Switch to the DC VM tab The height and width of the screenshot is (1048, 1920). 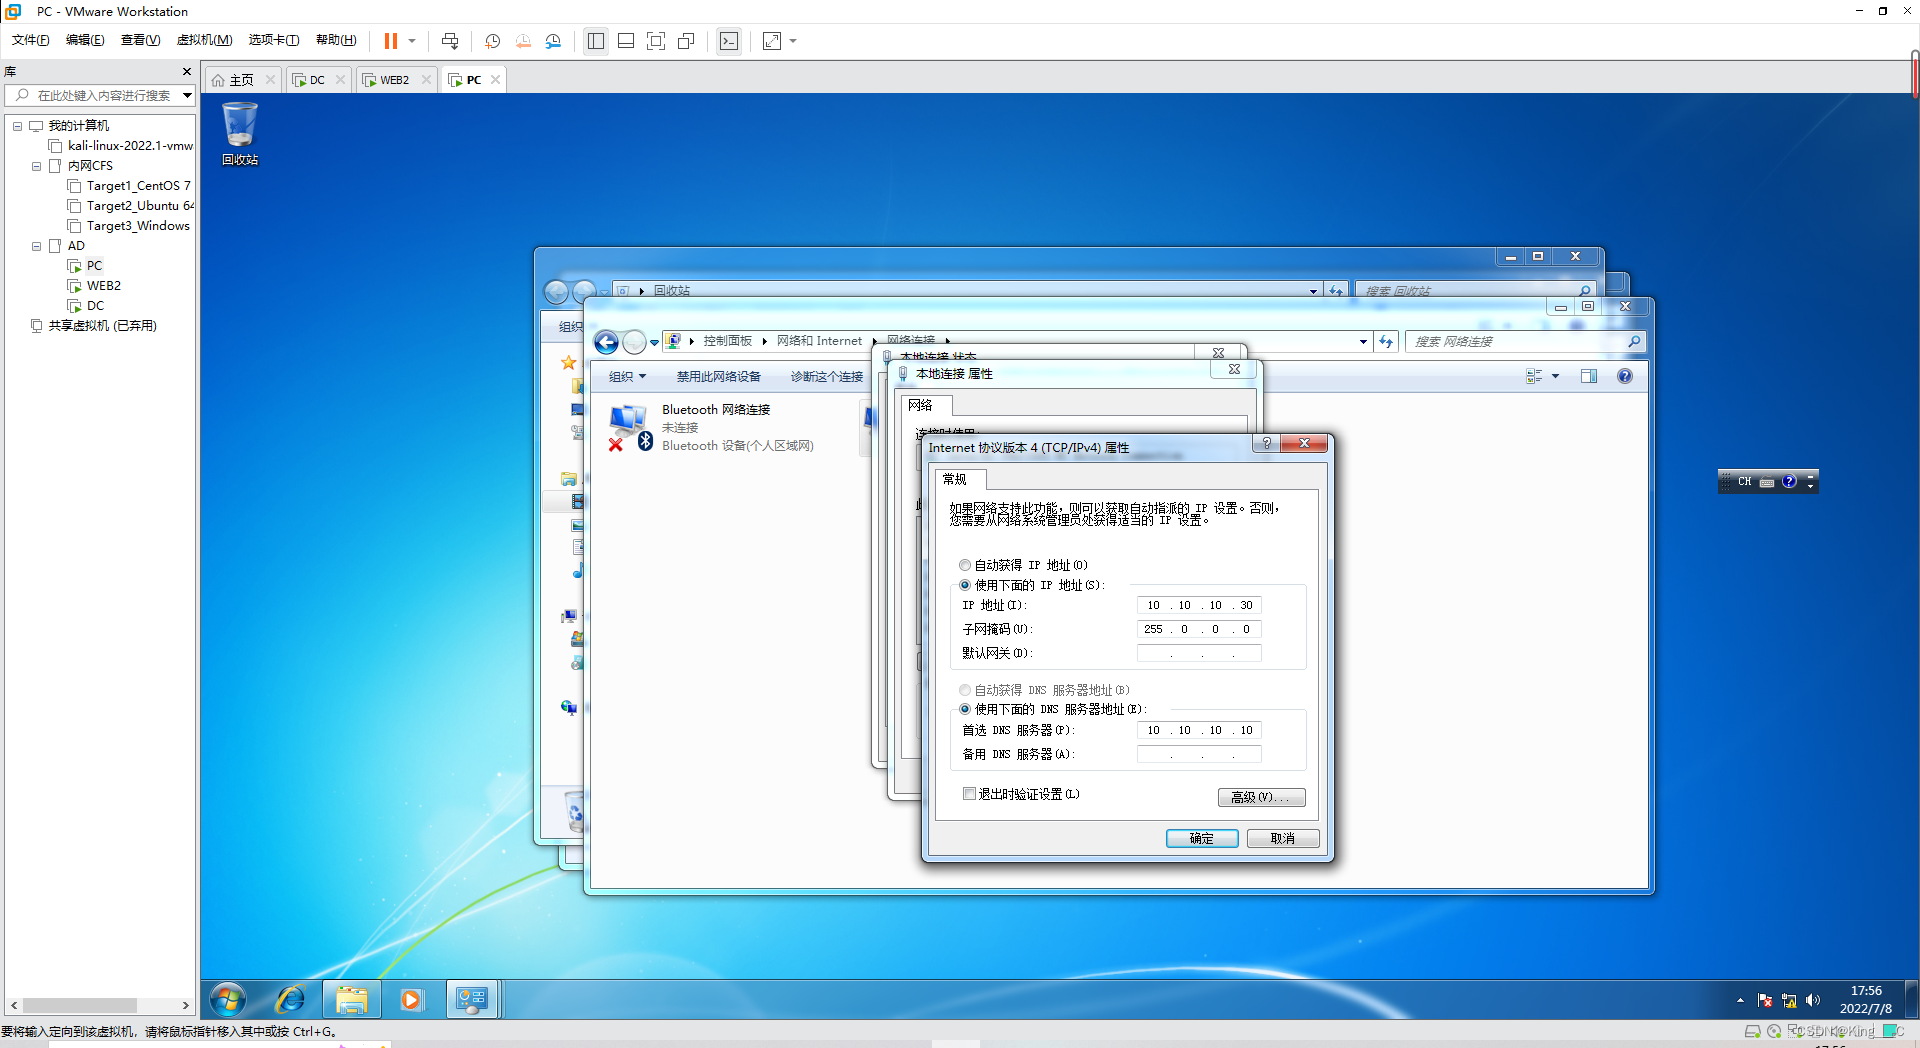click(317, 80)
